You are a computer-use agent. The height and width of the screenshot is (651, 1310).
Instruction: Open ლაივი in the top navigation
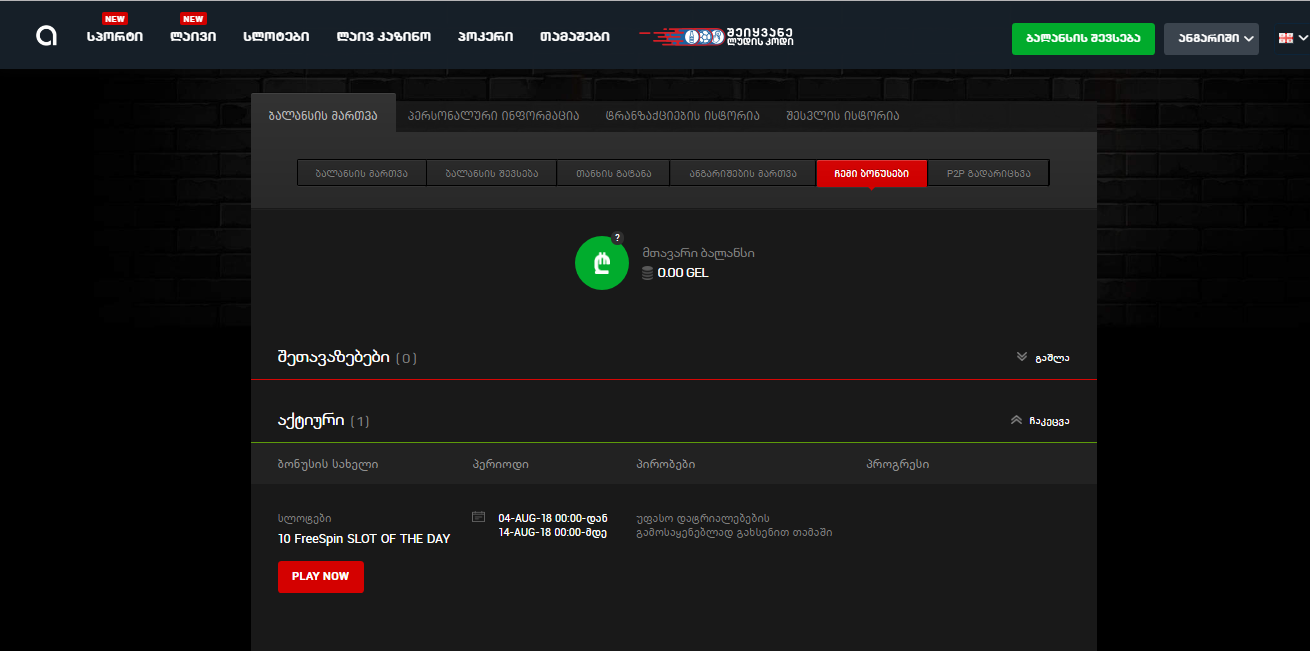193,37
